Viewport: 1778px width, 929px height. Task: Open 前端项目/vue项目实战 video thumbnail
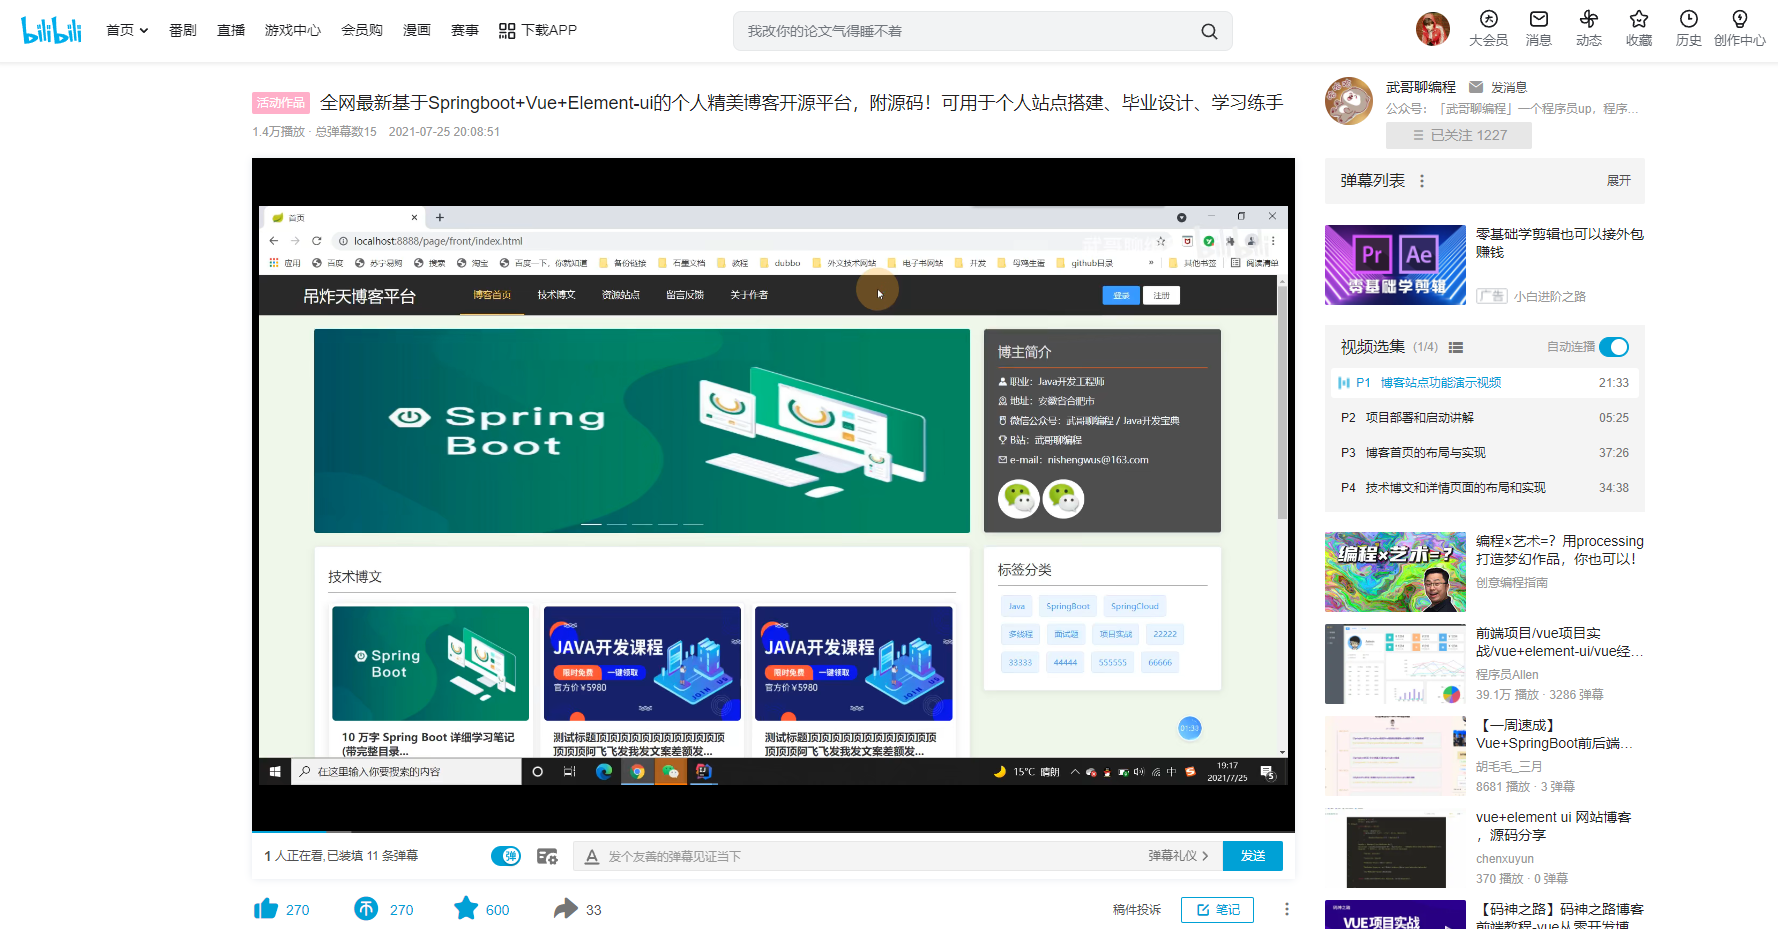tap(1395, 664)
